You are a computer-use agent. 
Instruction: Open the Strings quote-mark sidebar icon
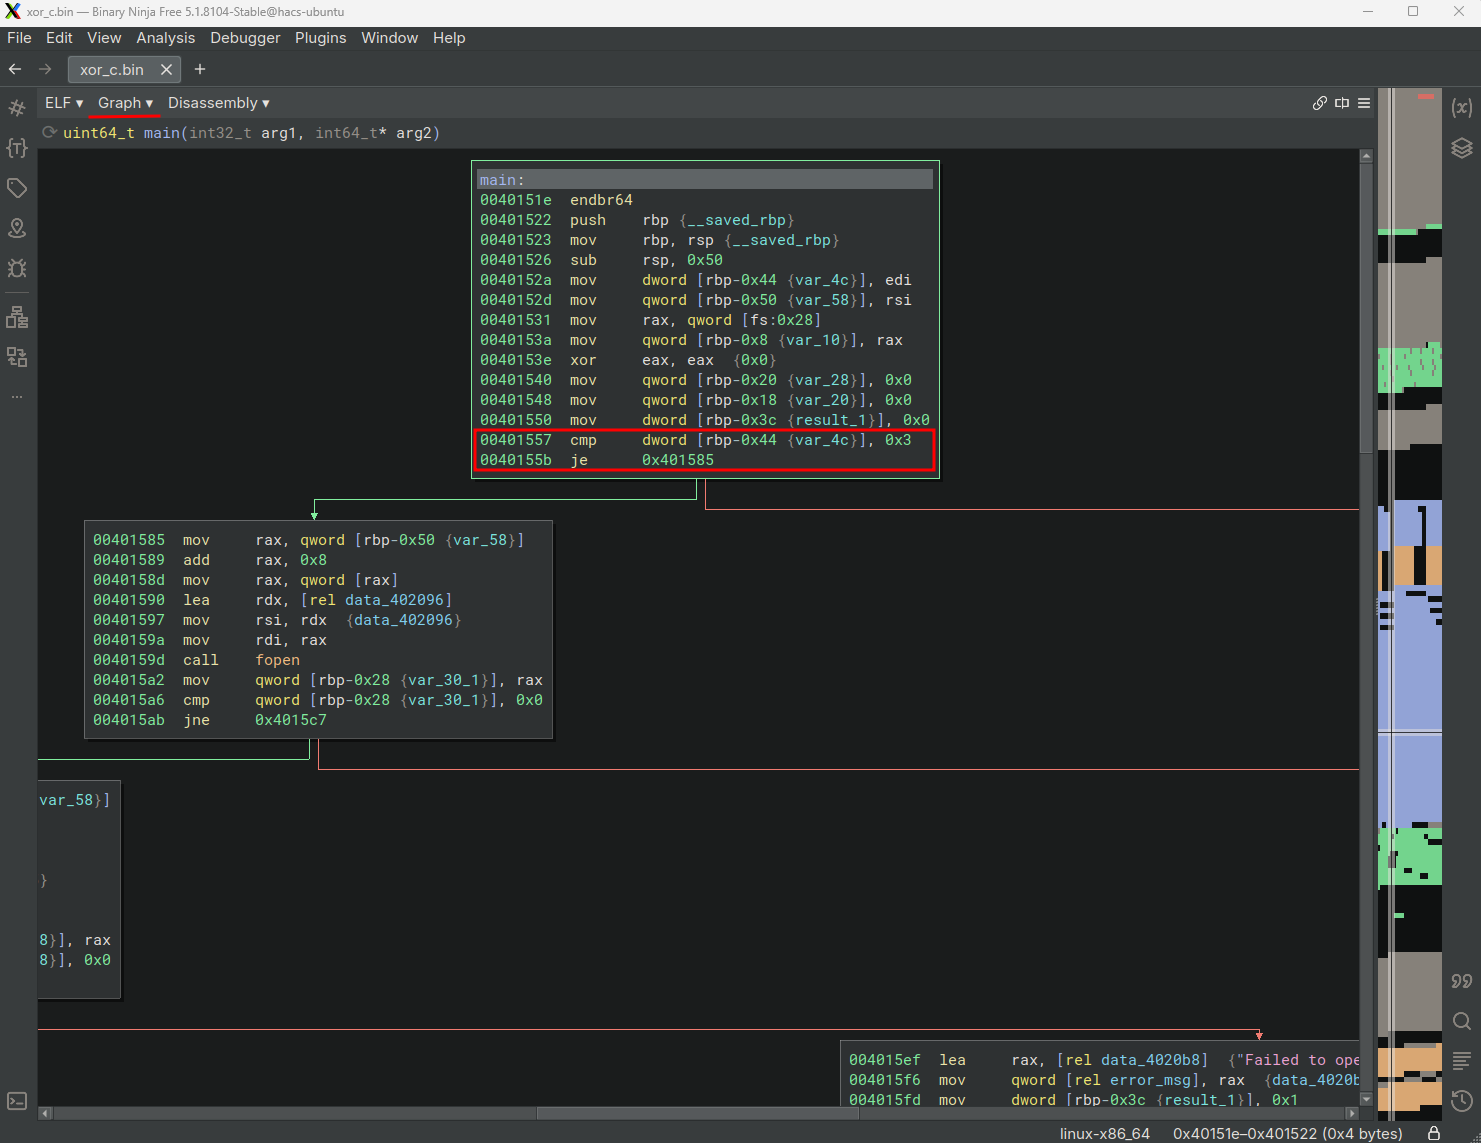1461,981
